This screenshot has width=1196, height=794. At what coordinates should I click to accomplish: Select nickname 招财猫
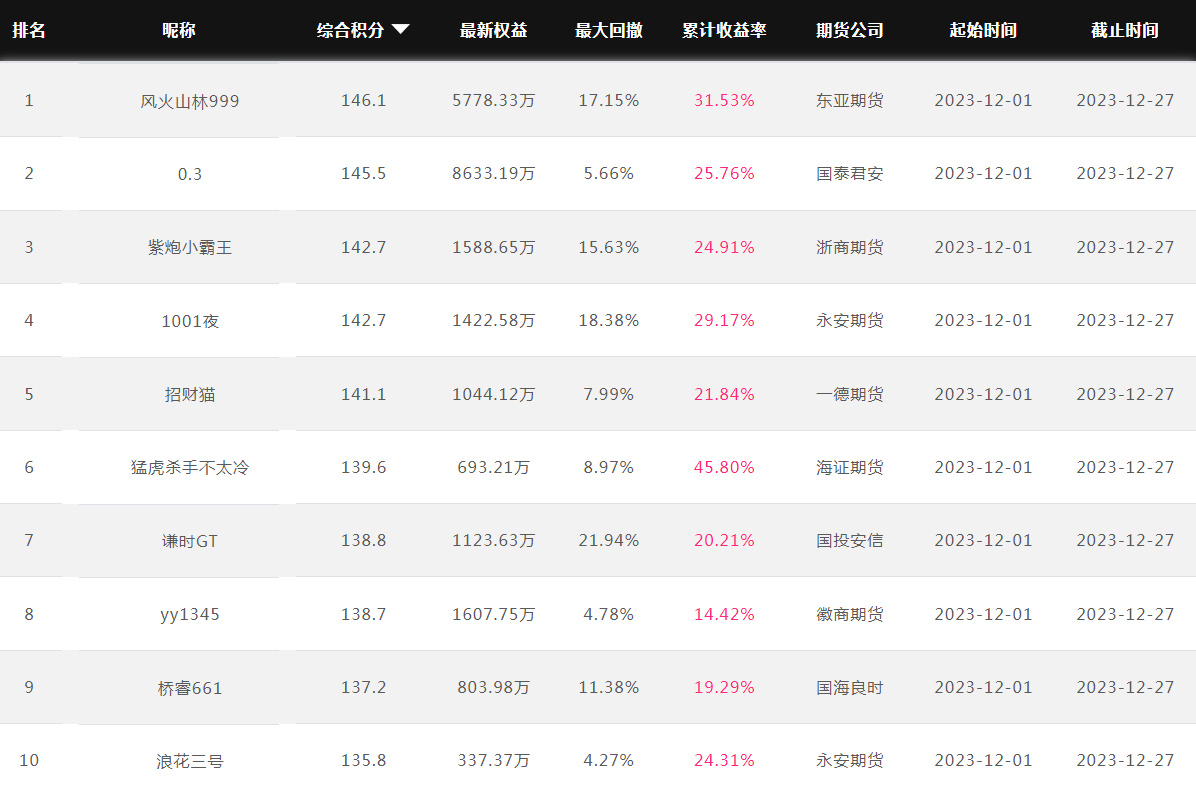coord(190,394)
